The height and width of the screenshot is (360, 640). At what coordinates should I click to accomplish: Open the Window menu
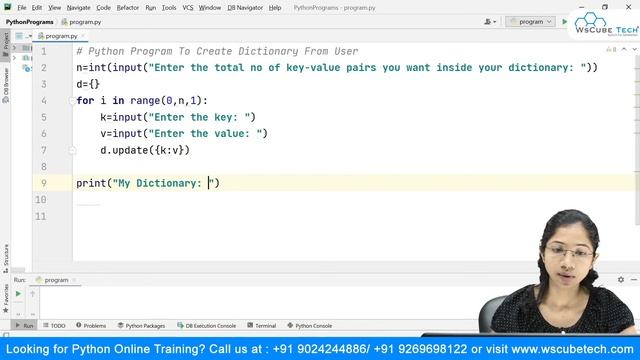[210, 8]
